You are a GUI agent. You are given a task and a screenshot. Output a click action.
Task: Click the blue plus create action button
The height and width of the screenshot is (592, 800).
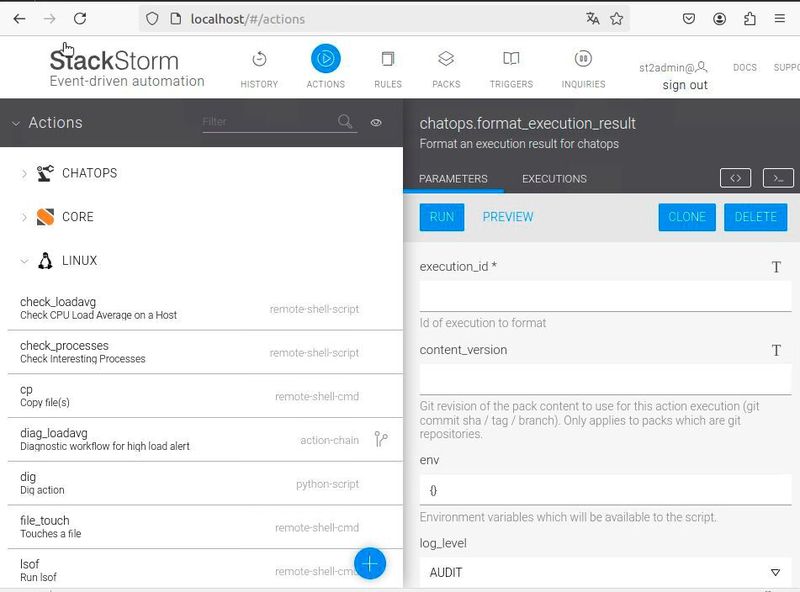pyautogui.click(x=370, y=563)
